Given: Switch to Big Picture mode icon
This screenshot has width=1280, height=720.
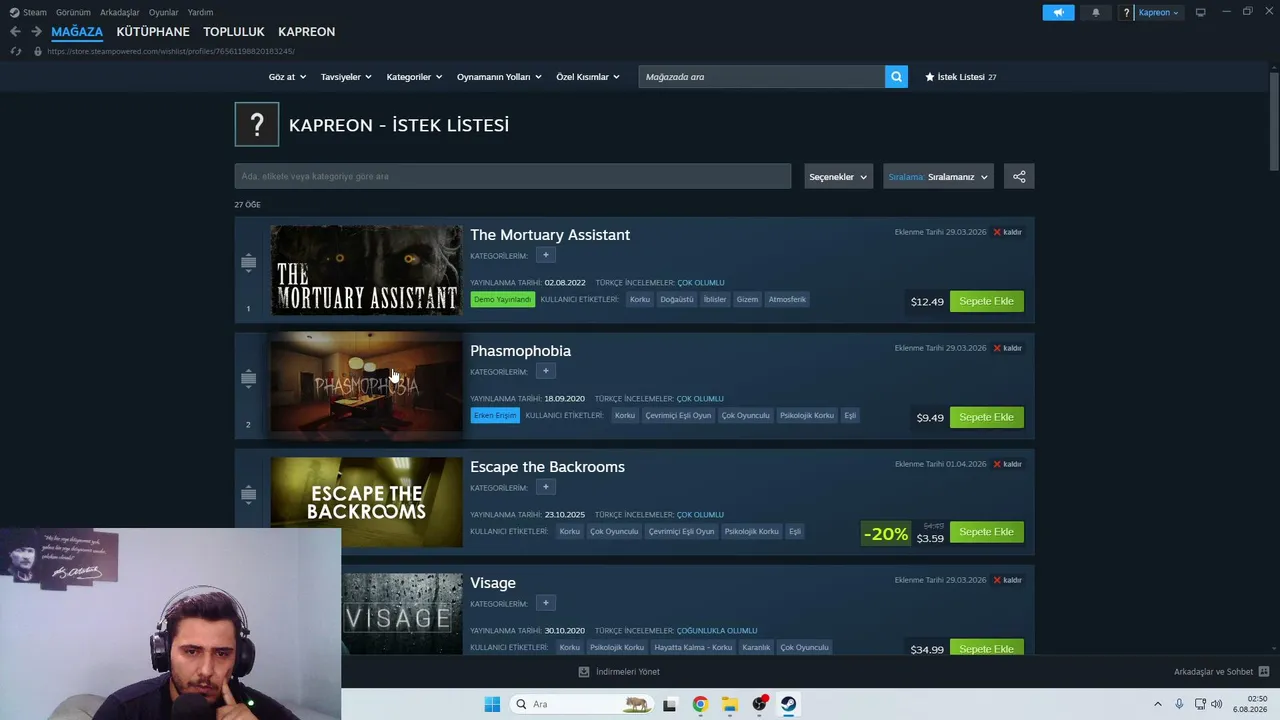Looking at the screenshot, I should [1201, 12].
